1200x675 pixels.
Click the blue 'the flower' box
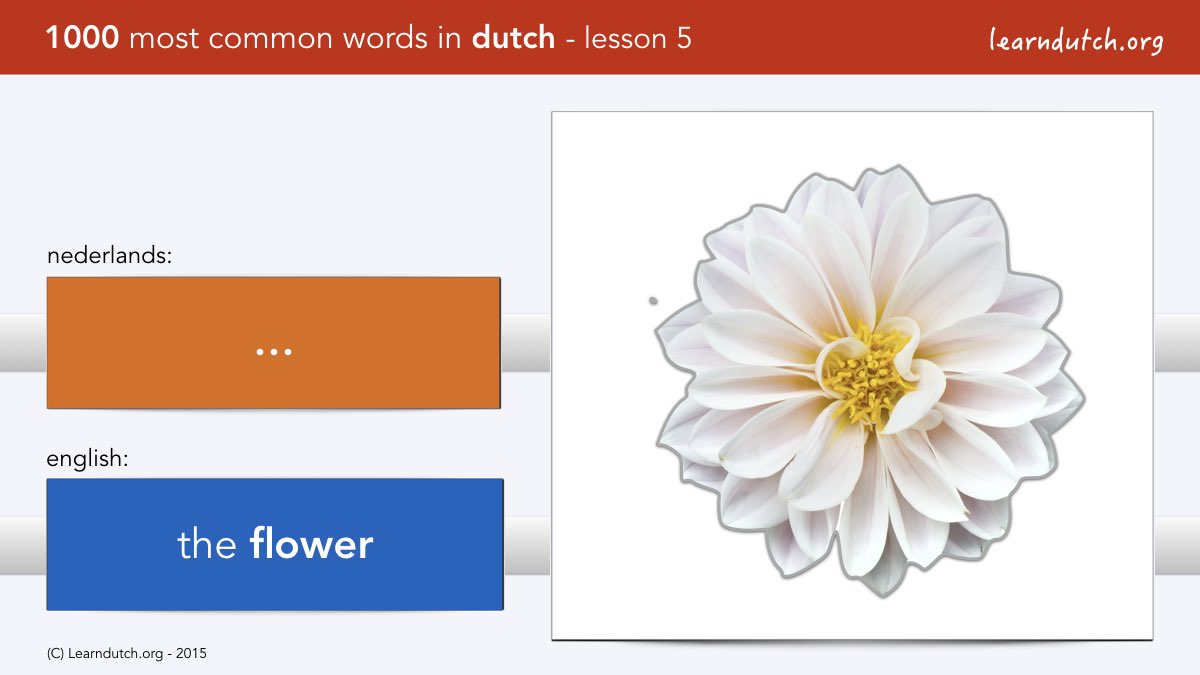(x=275, y=544)
